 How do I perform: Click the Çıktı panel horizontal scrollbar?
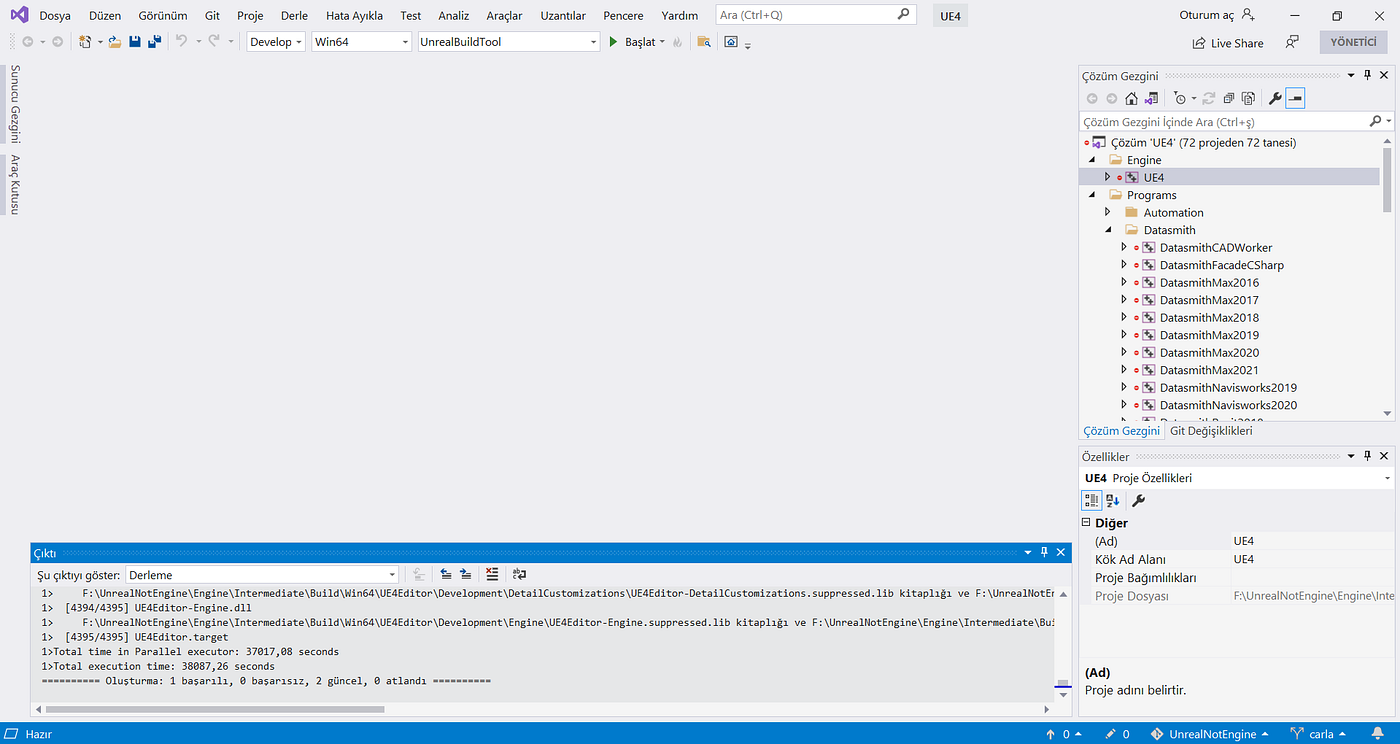tap(215, 709)
